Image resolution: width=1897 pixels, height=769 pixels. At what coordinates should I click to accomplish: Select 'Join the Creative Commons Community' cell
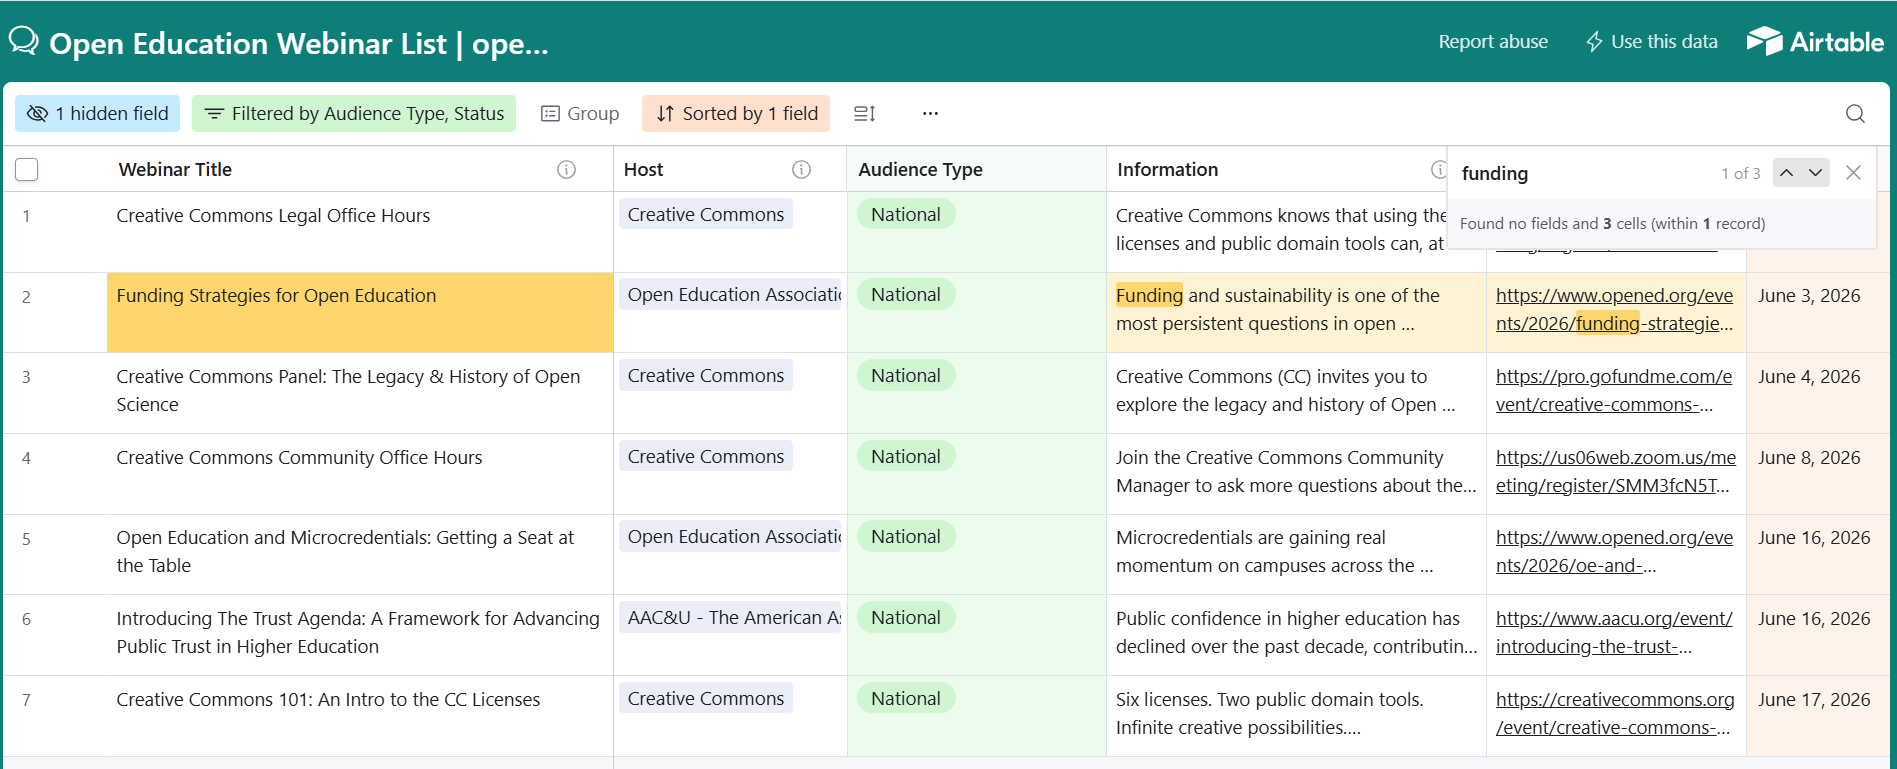(x=1296, y=474)
